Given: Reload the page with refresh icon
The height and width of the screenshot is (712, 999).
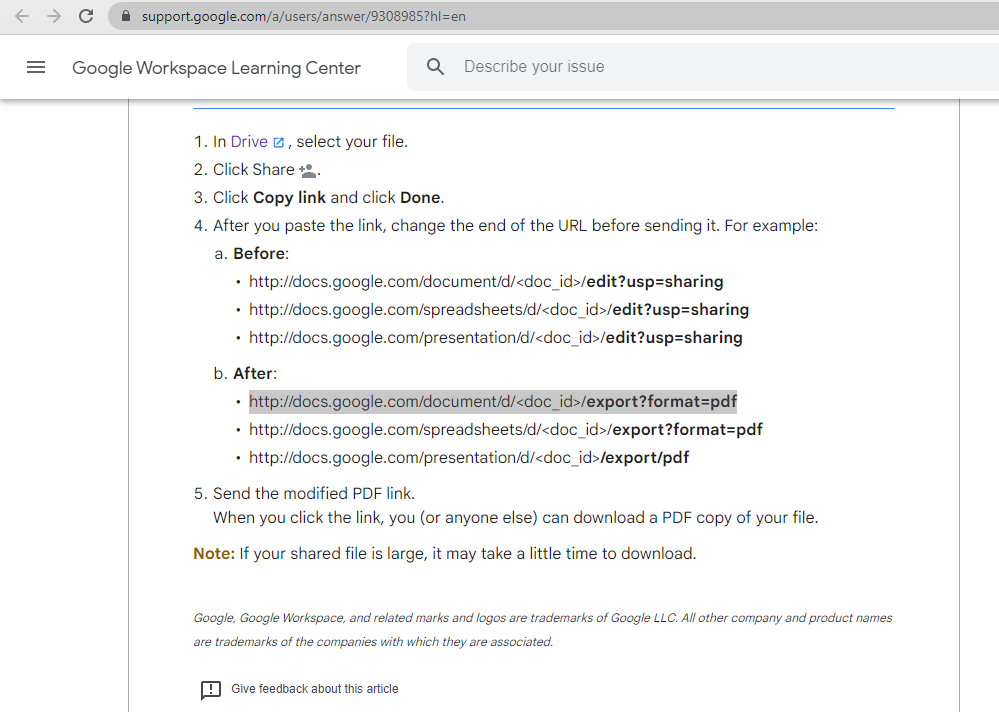Looking at the screenshot, I should tap(86, 16).
